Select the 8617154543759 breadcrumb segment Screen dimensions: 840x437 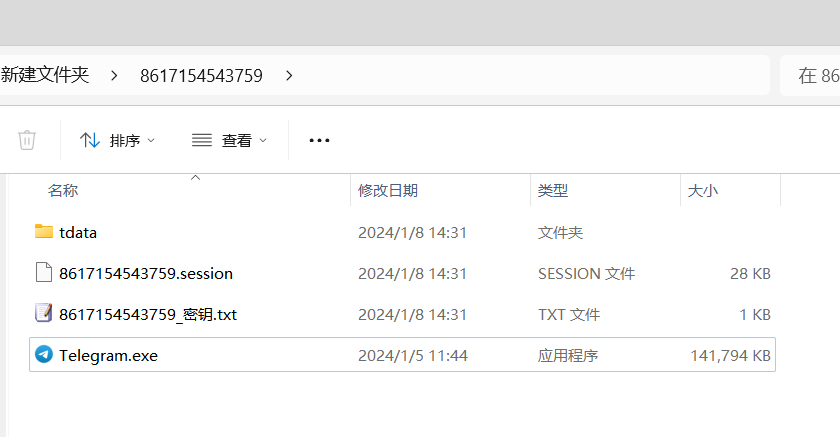pos(201,75)
